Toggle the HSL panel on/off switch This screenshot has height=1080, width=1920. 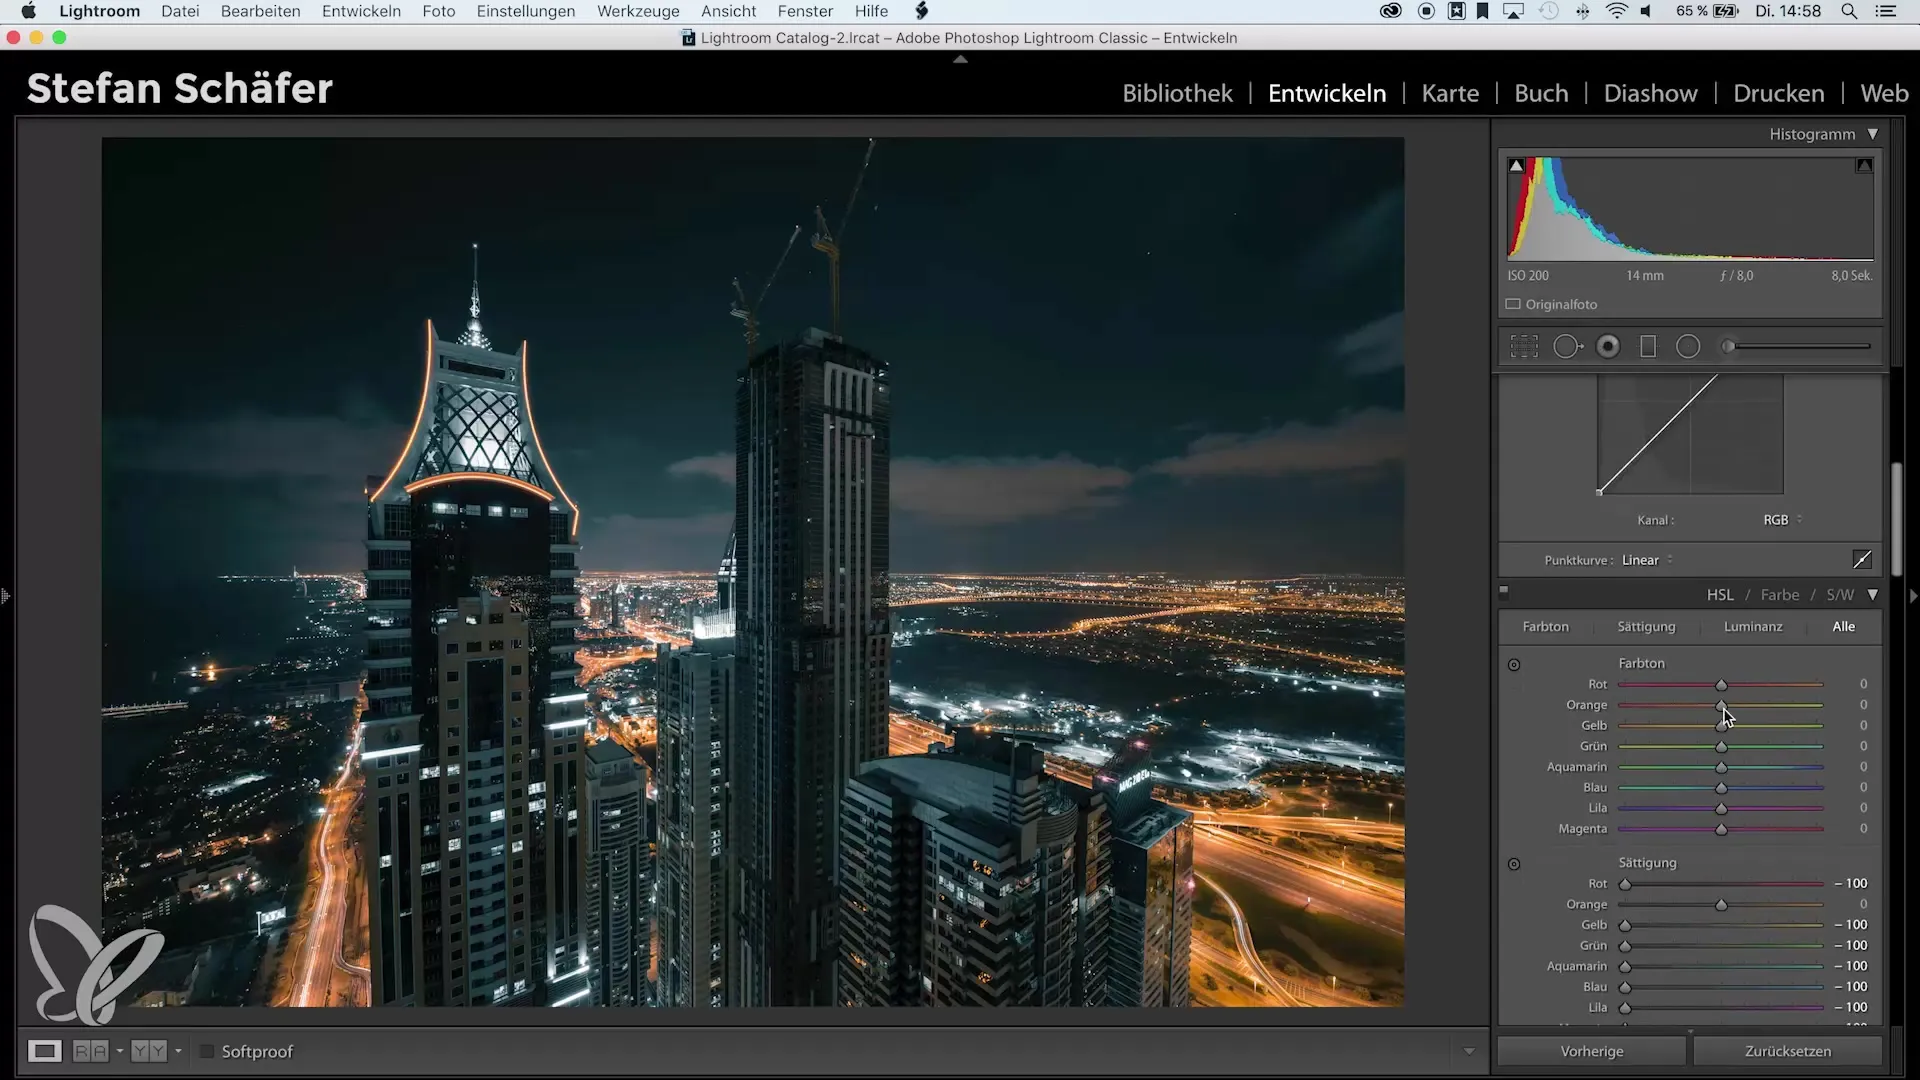[x=1504, y=590]
